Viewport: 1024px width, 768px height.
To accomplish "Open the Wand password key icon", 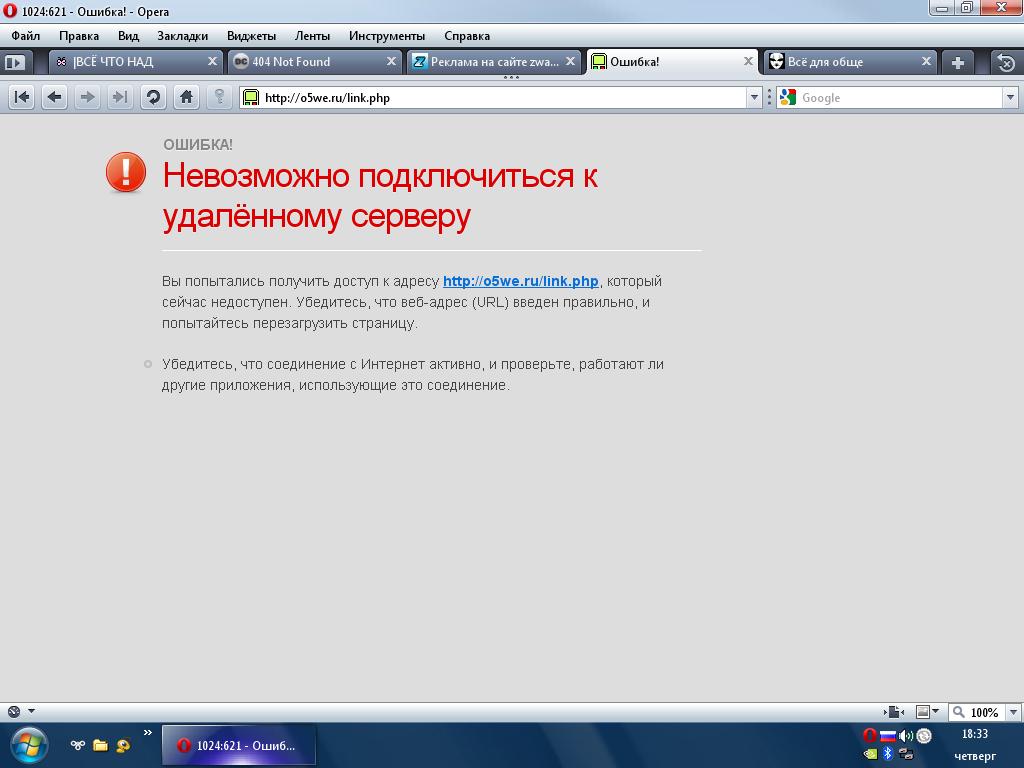I will [x=219, y=97].
